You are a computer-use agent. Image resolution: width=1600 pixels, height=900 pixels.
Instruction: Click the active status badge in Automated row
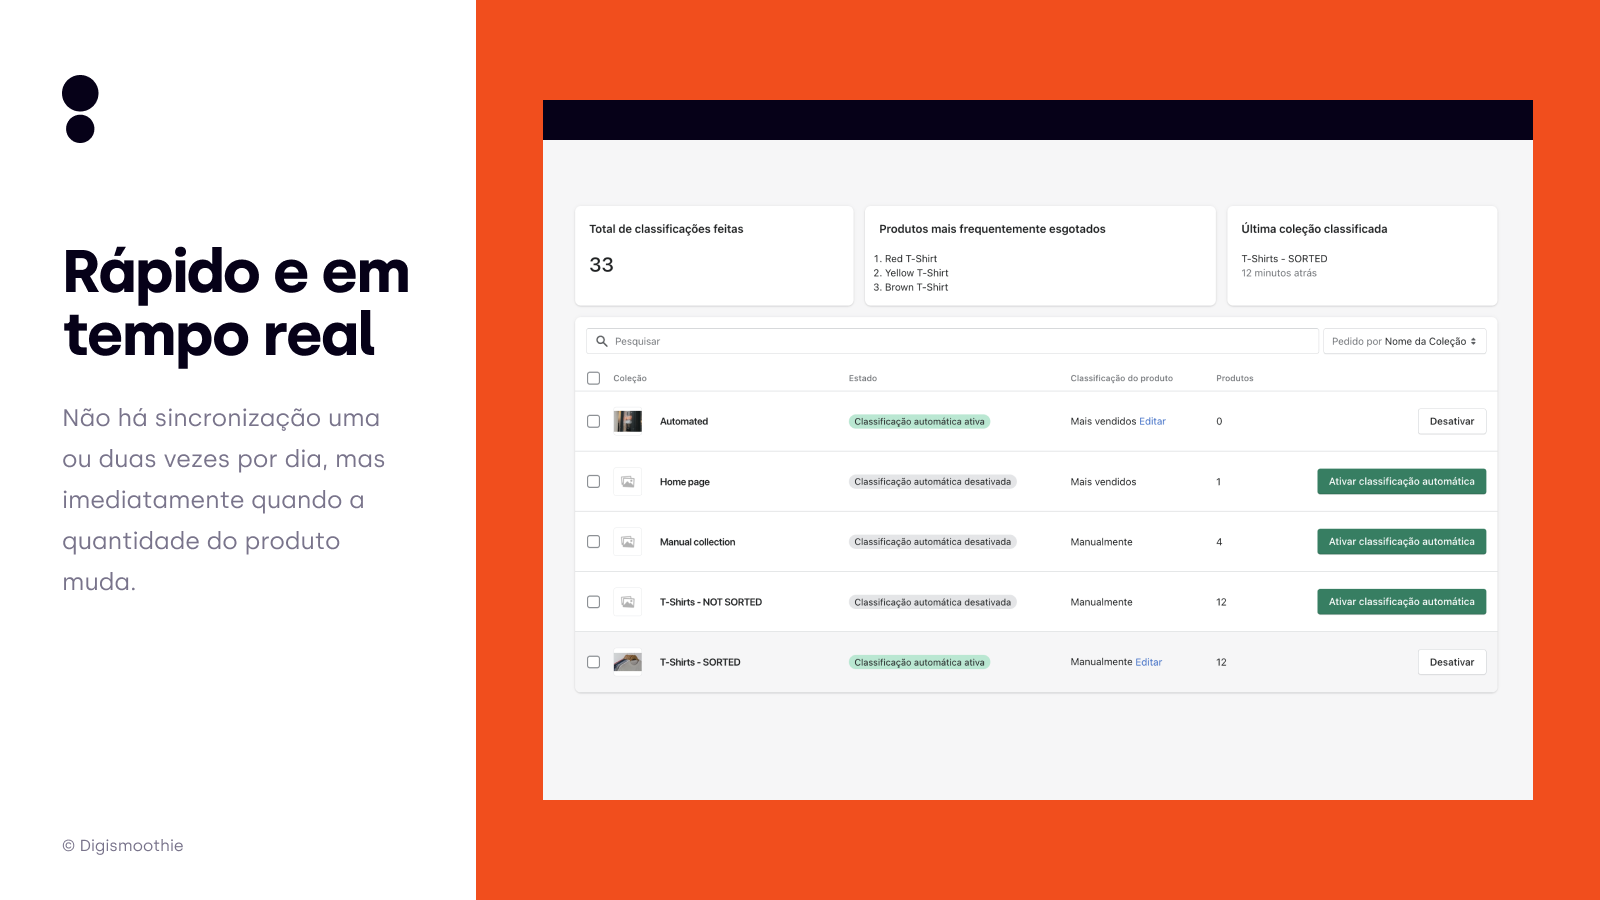(x=919, y=421)
